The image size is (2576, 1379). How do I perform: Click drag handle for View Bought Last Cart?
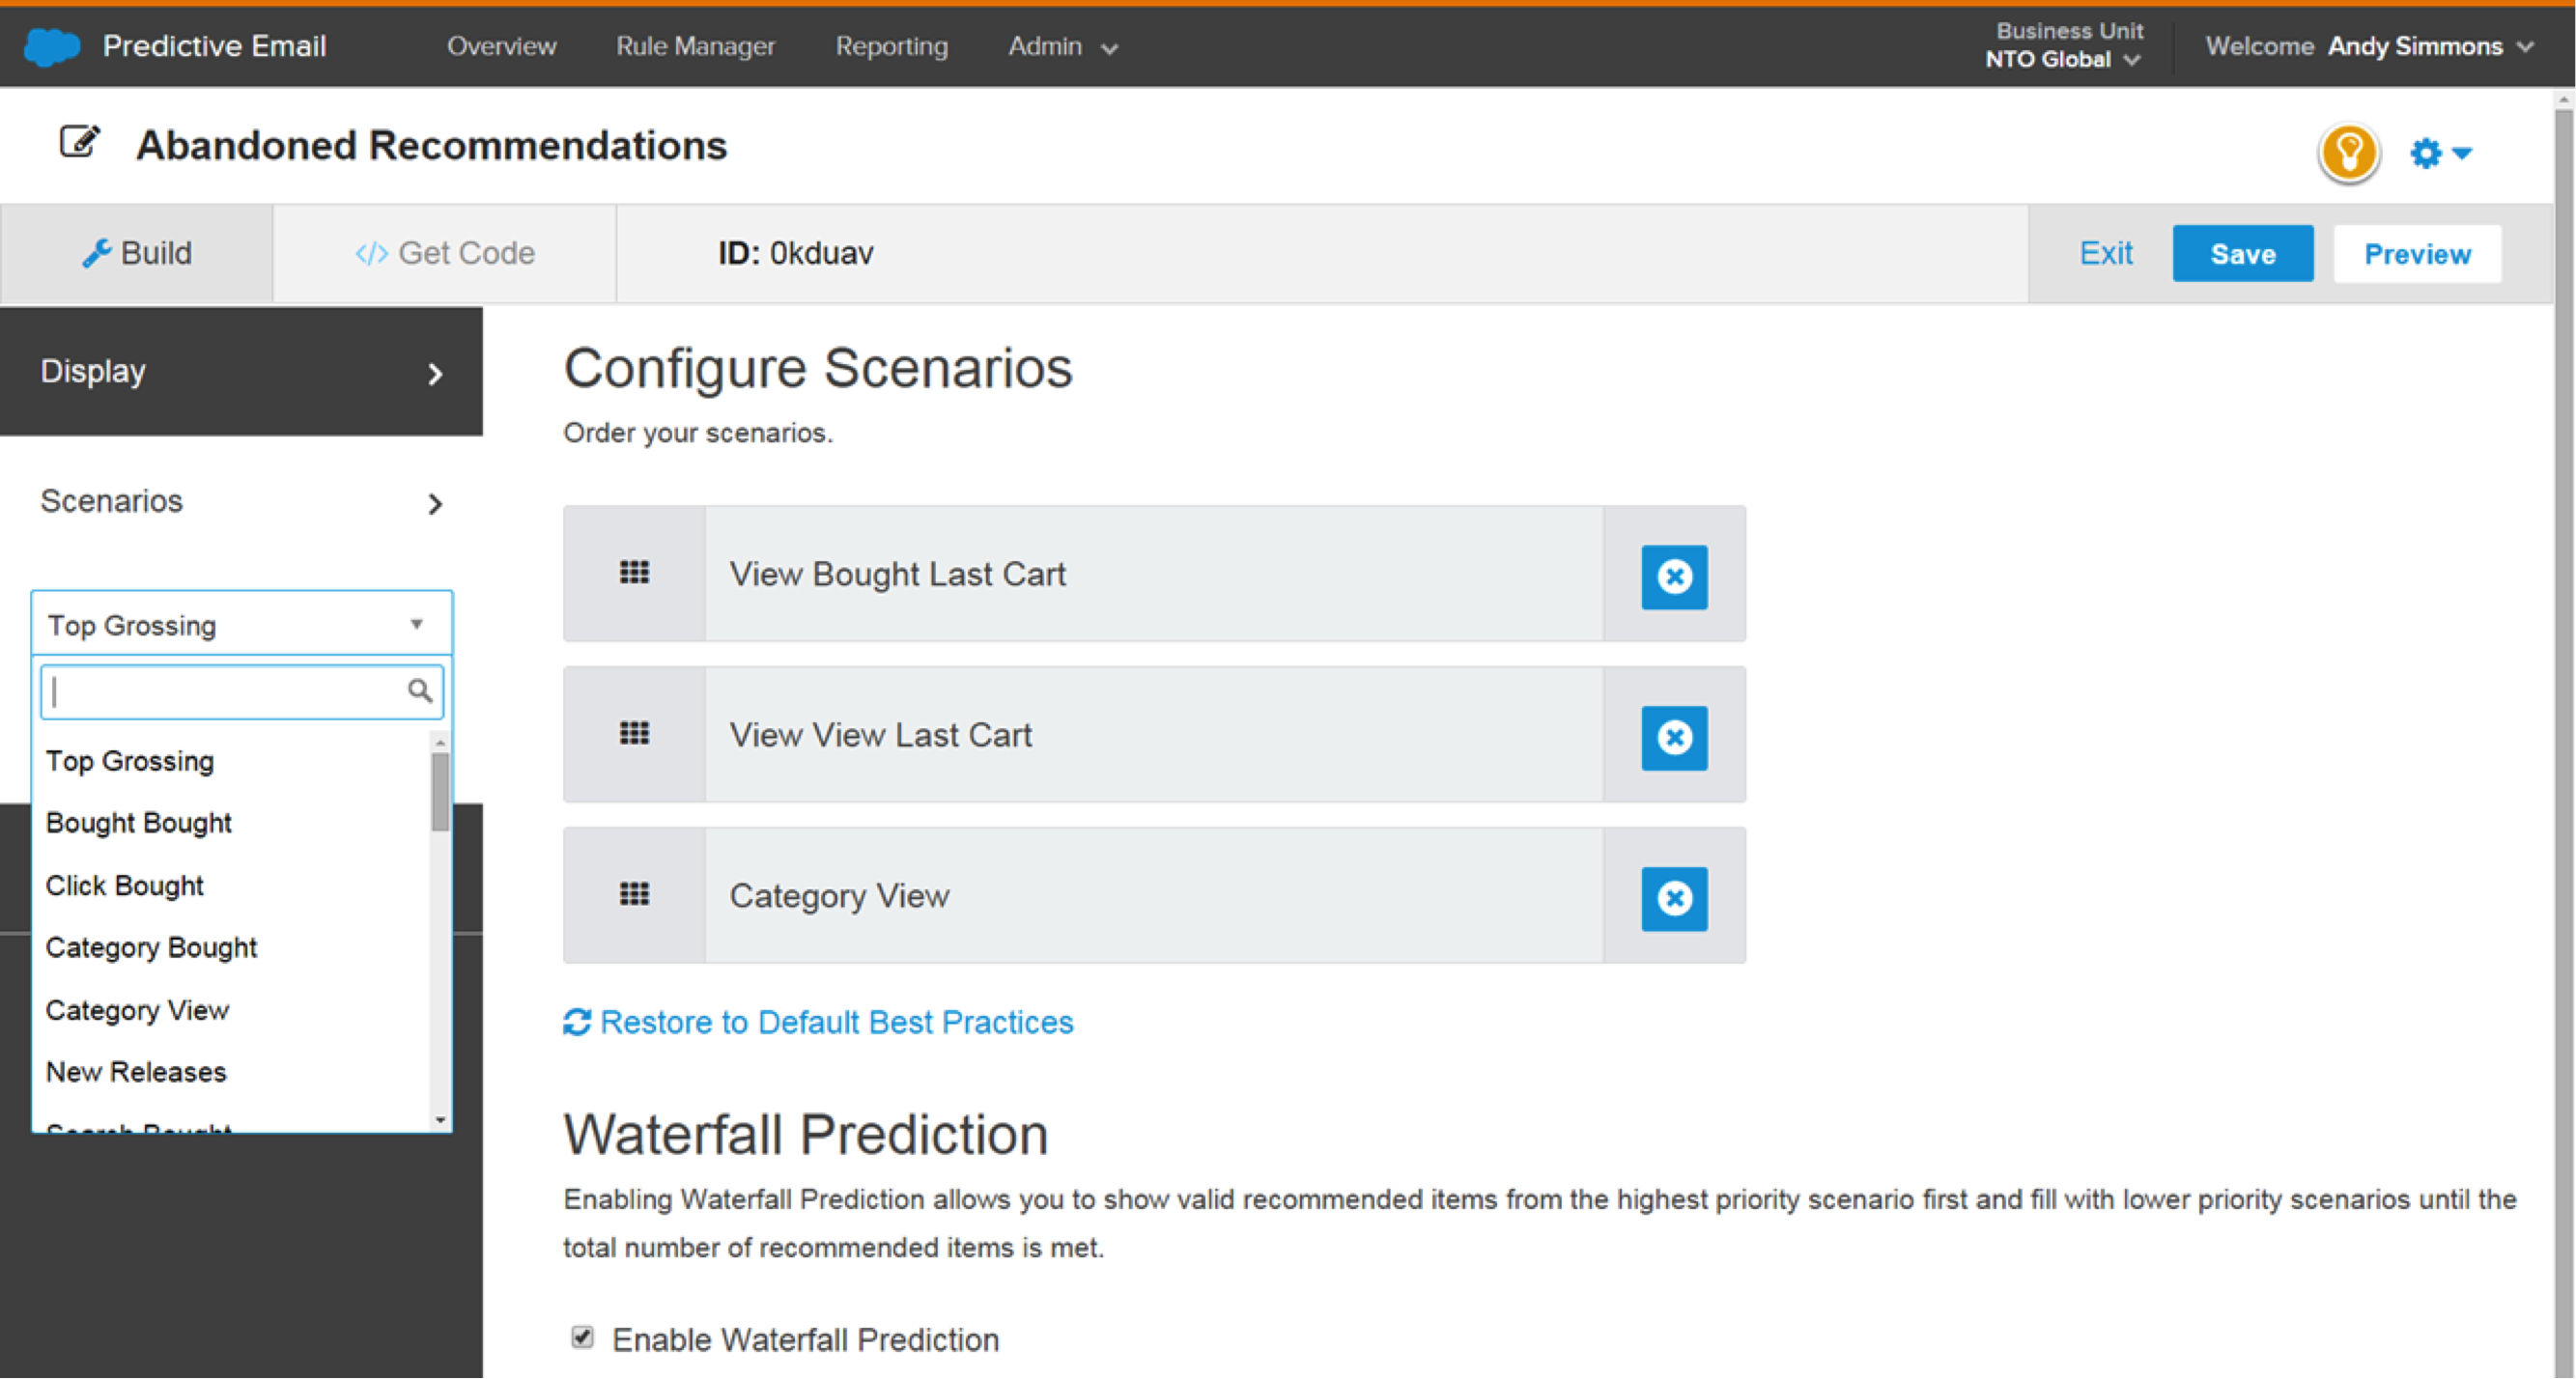[634, 573]
